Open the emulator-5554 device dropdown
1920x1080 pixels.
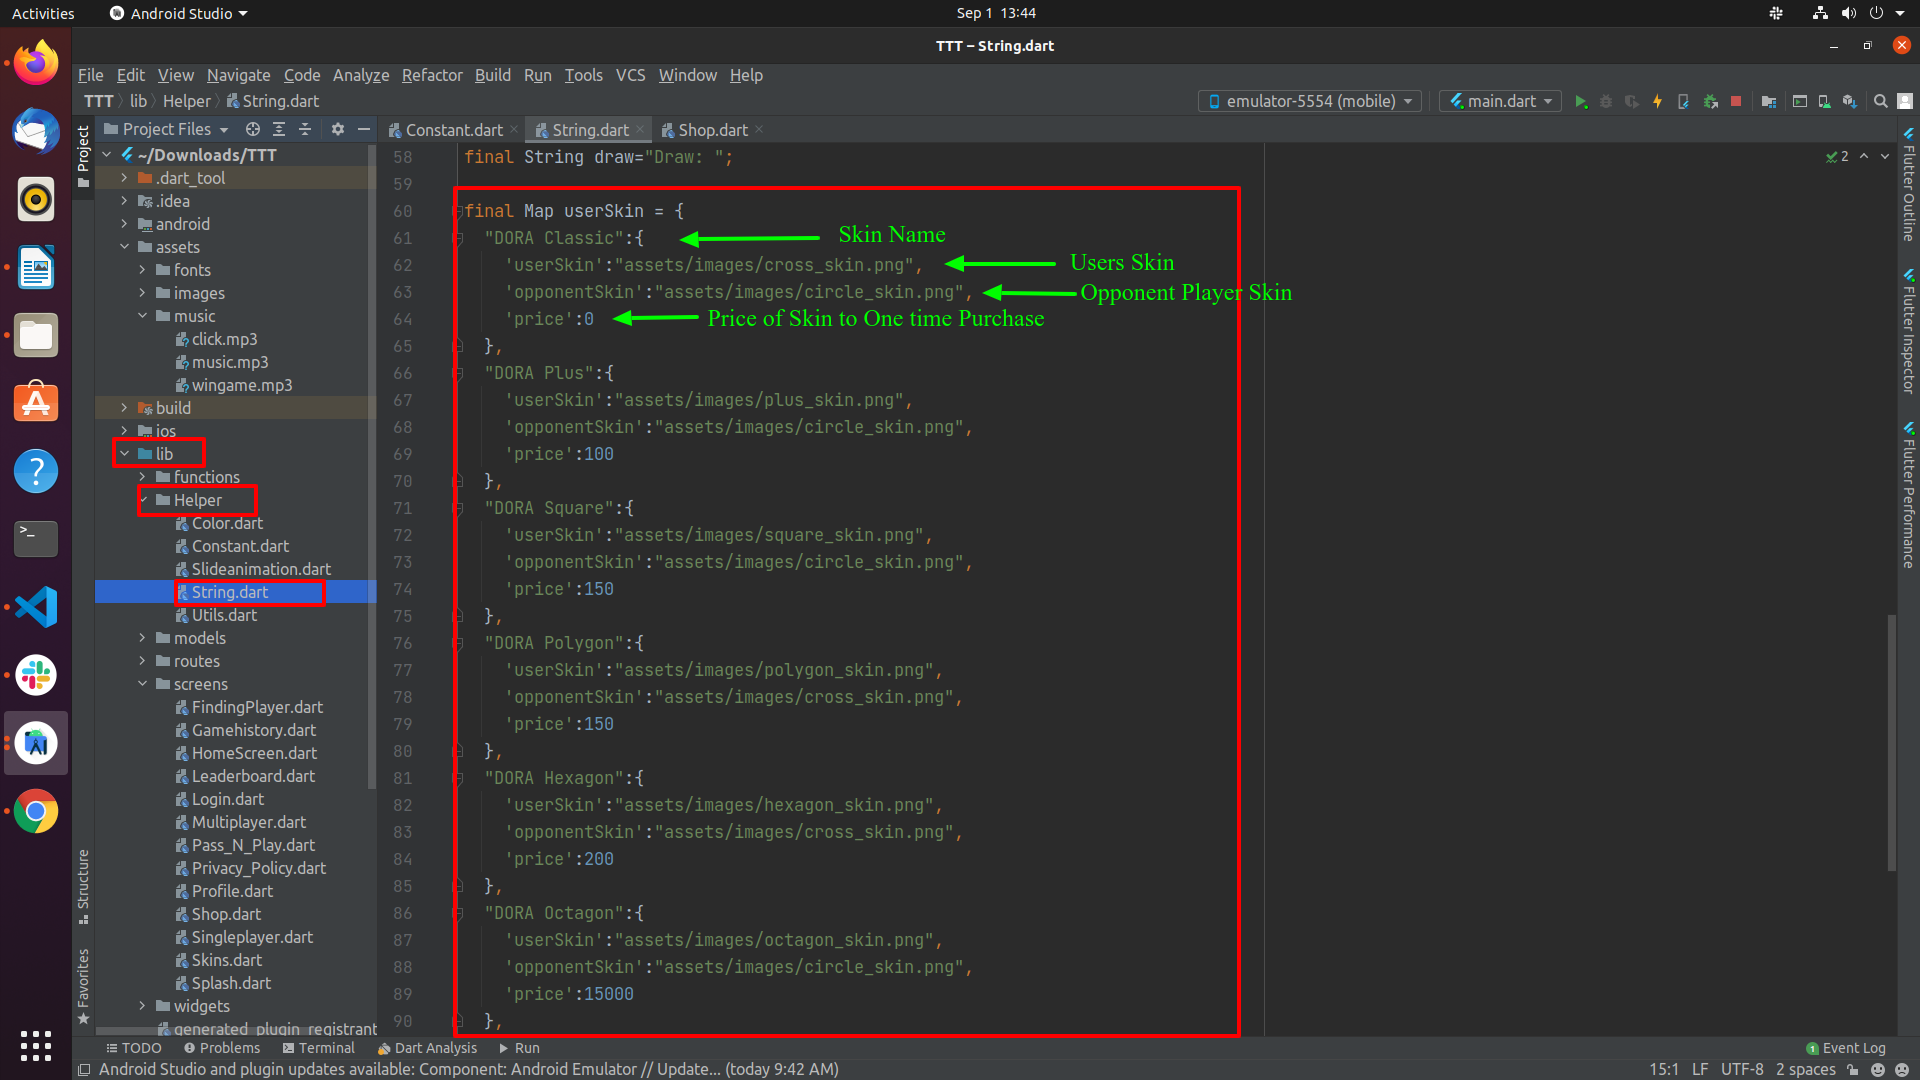(x=1309, y=102)
